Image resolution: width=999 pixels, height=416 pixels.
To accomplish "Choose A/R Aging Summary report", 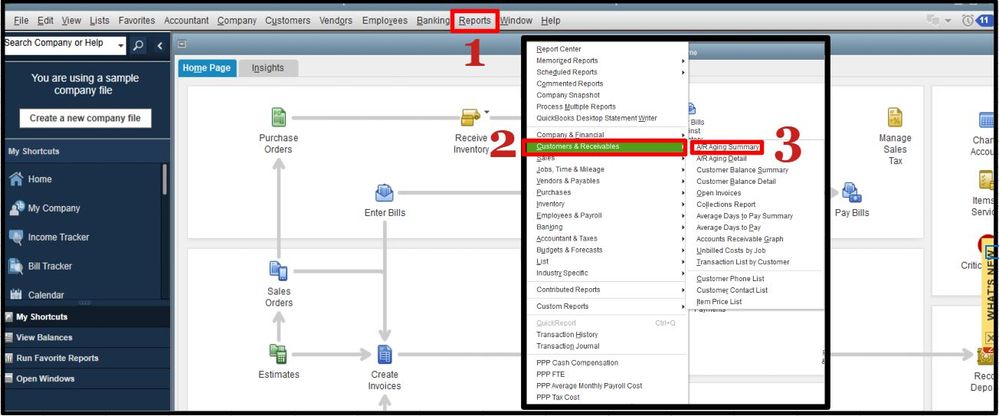I will tap(727, 147).
